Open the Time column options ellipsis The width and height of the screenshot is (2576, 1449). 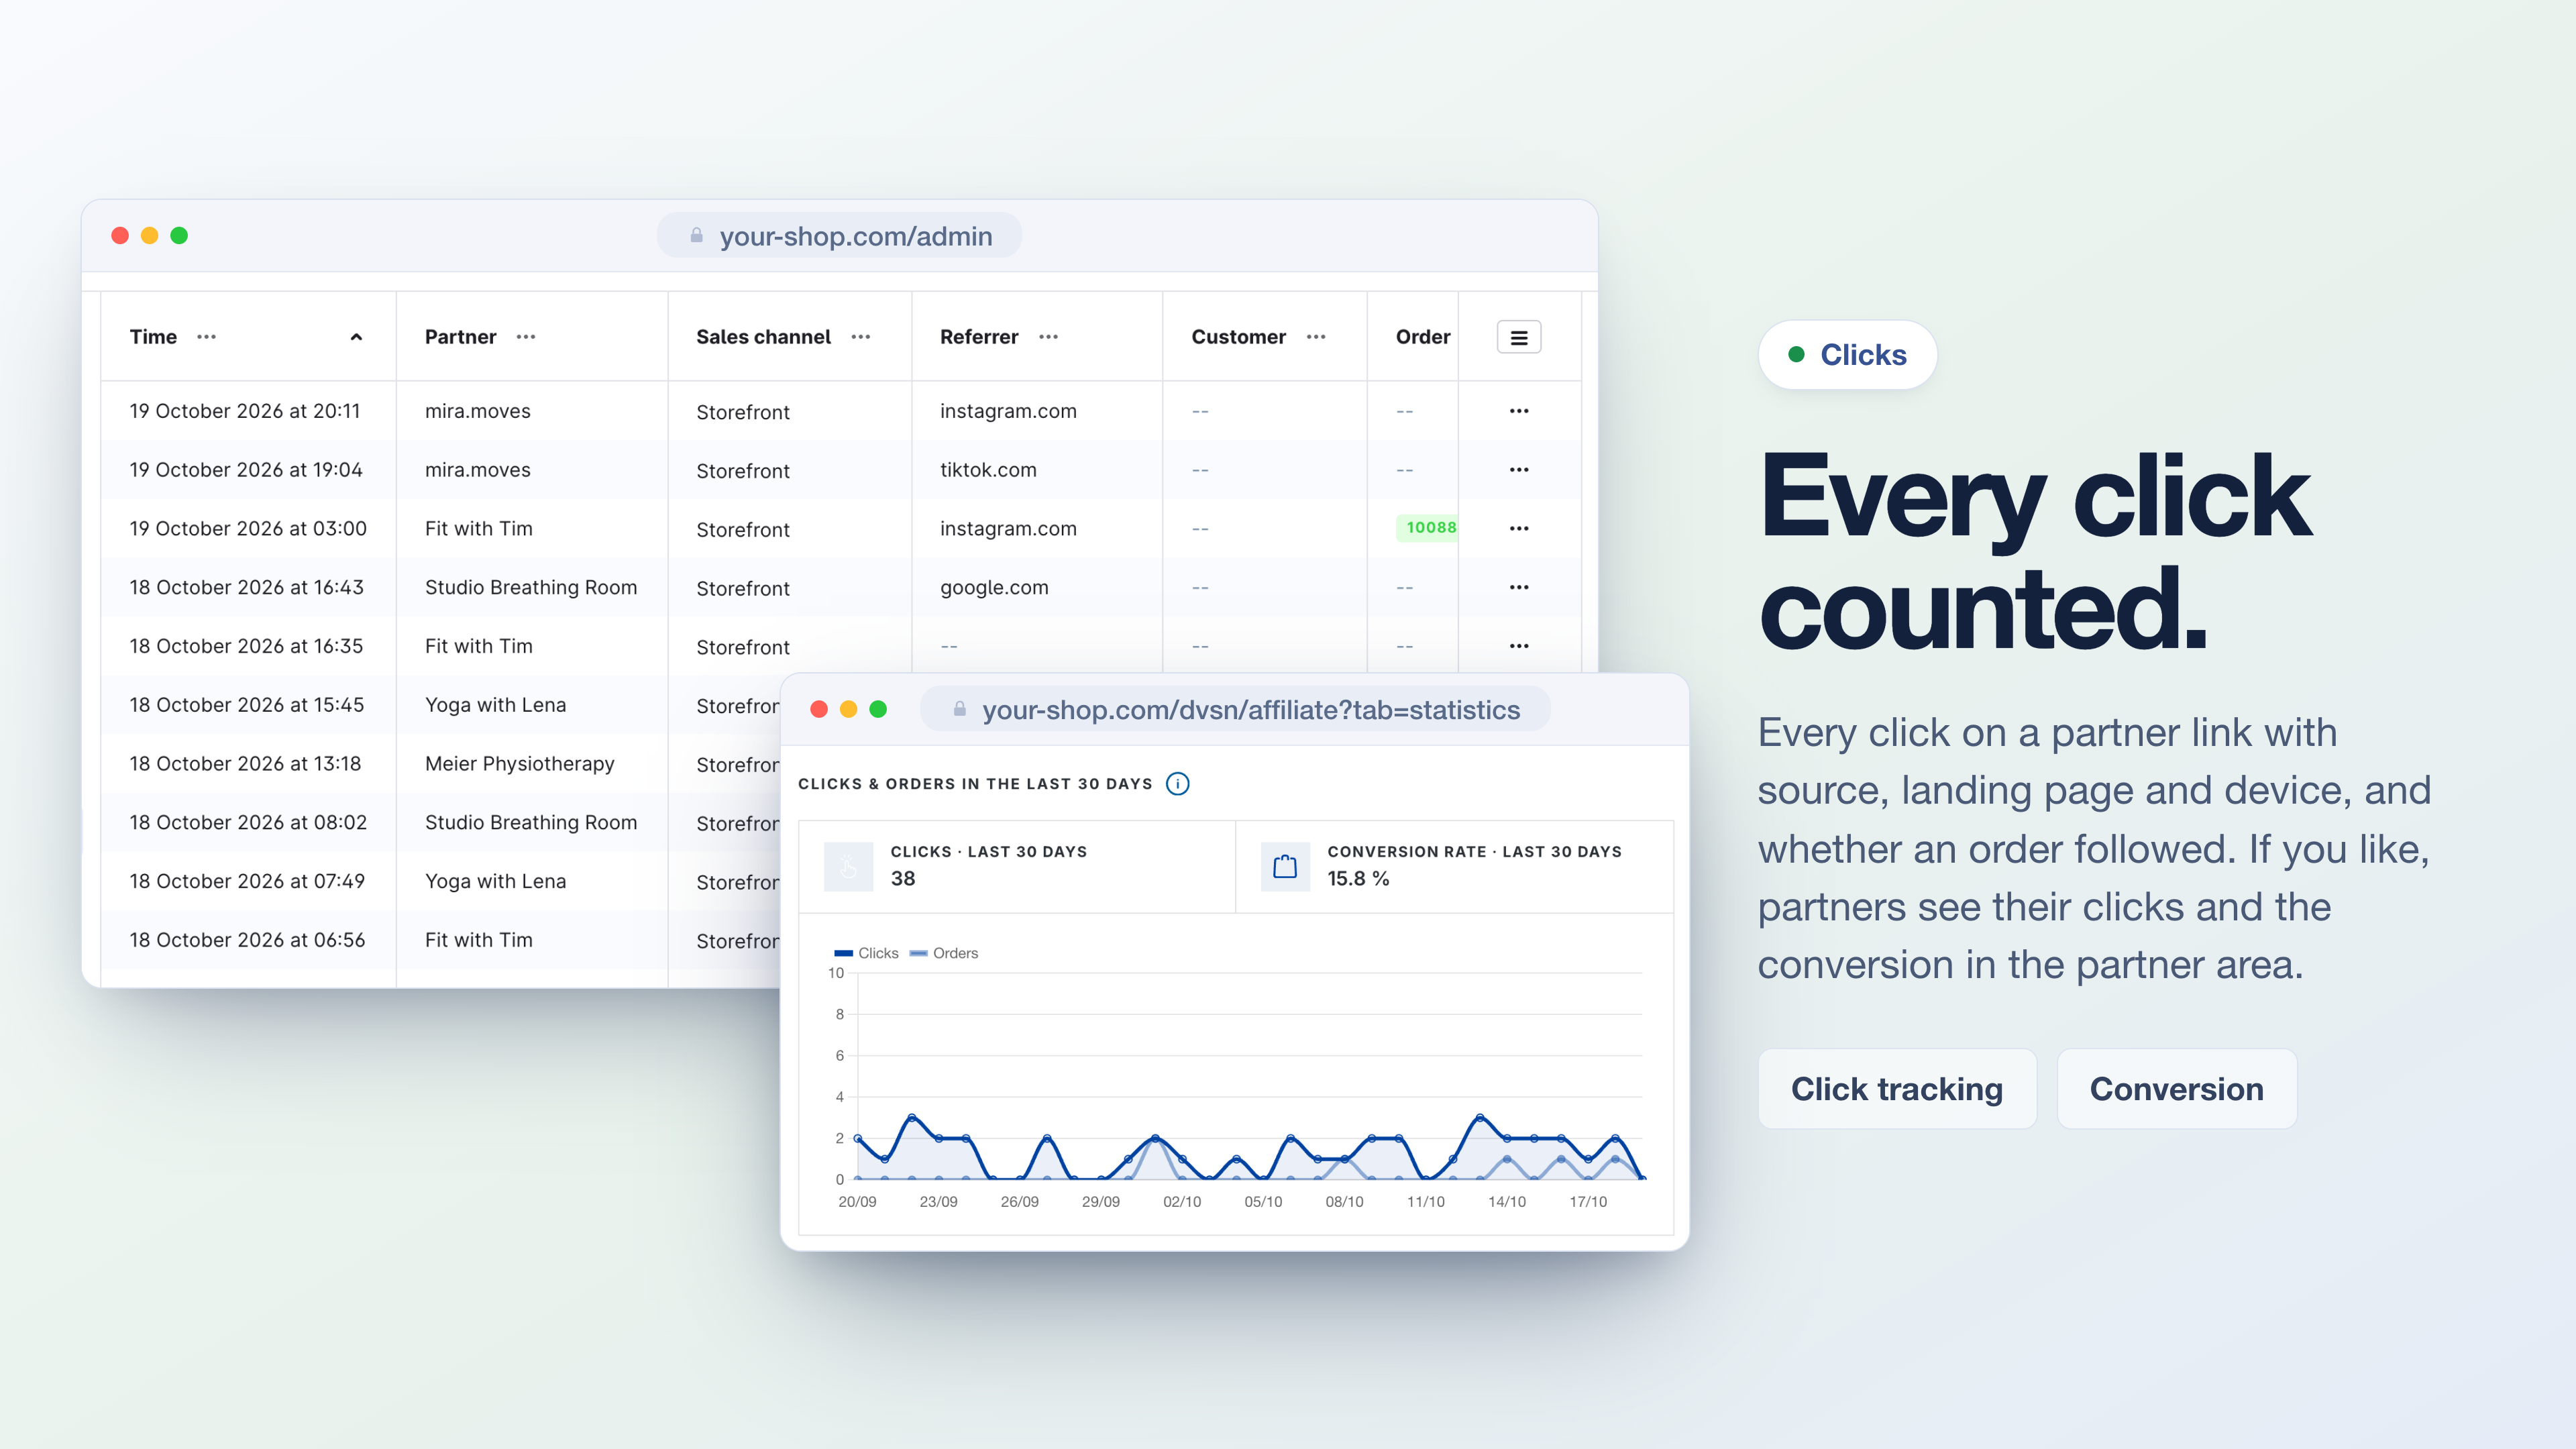tap(206, 337)
